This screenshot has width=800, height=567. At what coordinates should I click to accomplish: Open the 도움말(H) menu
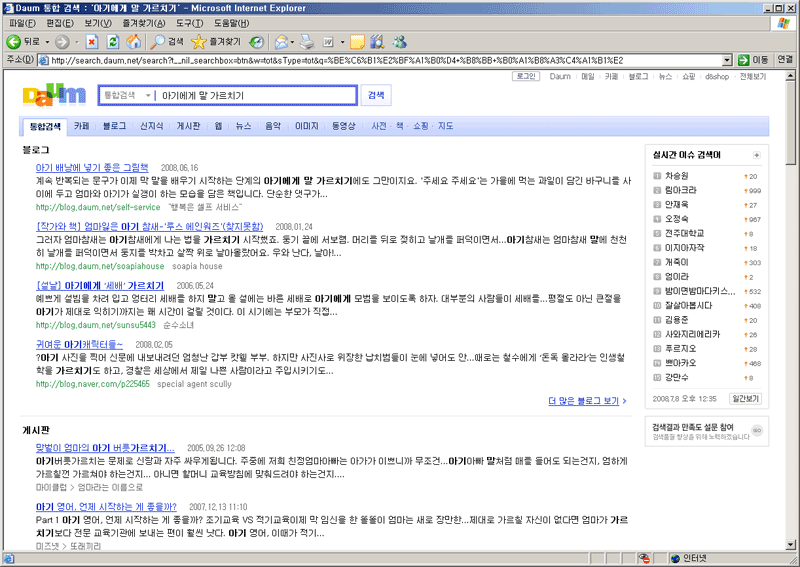point(231,23)
